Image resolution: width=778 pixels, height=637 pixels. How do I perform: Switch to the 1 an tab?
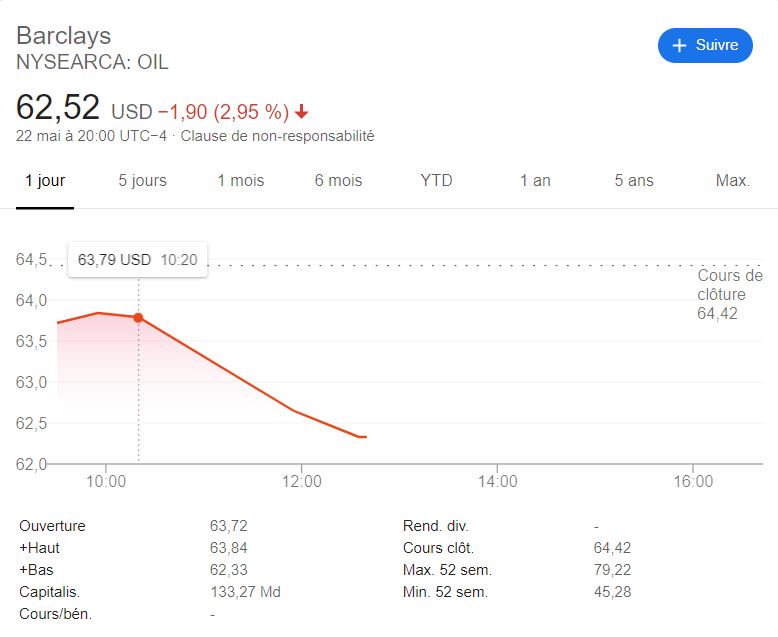(x=535, y=181)
